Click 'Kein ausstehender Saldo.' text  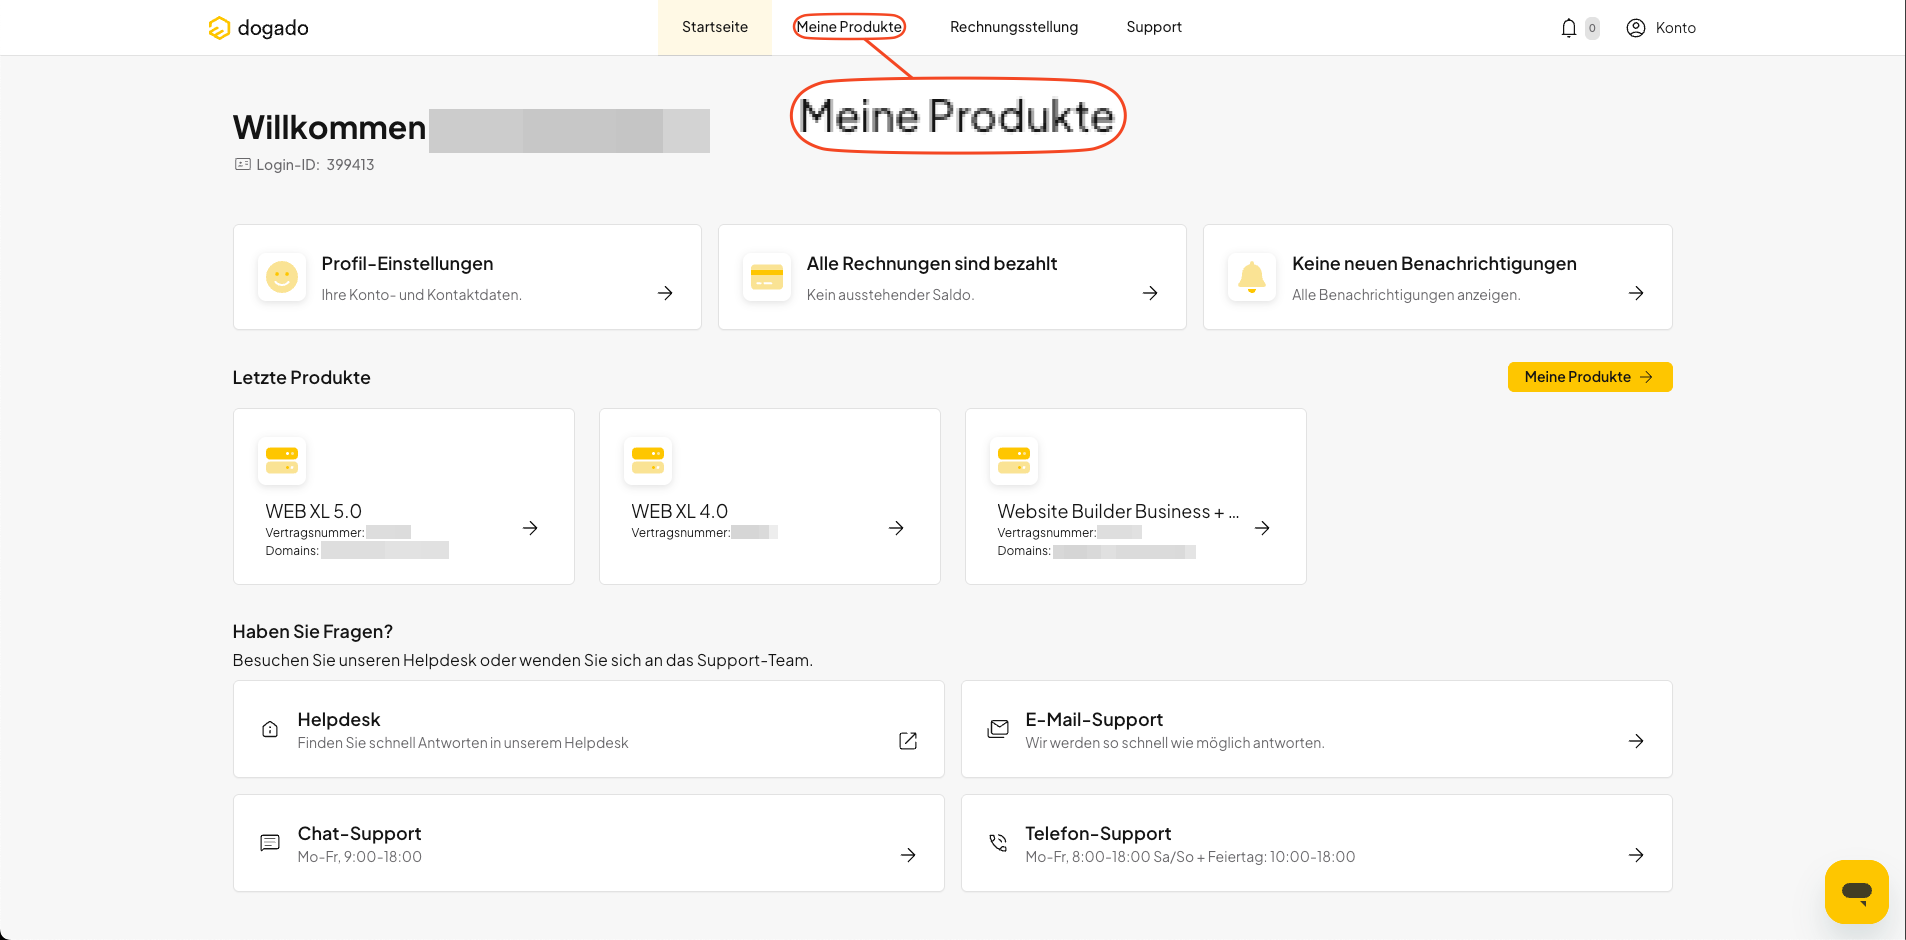pos(890,295)
